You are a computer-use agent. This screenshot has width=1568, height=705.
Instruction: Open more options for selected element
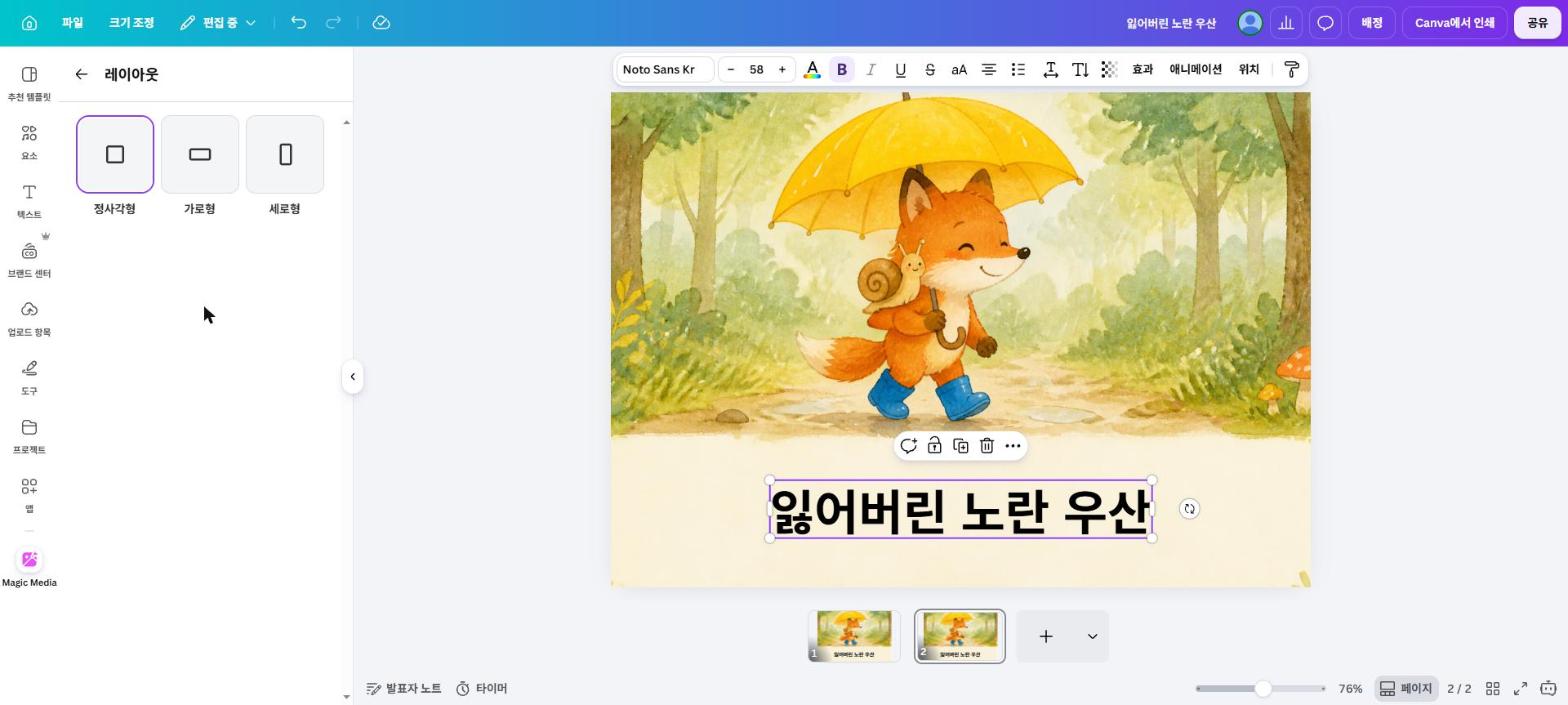click(x=1013, y=446)
